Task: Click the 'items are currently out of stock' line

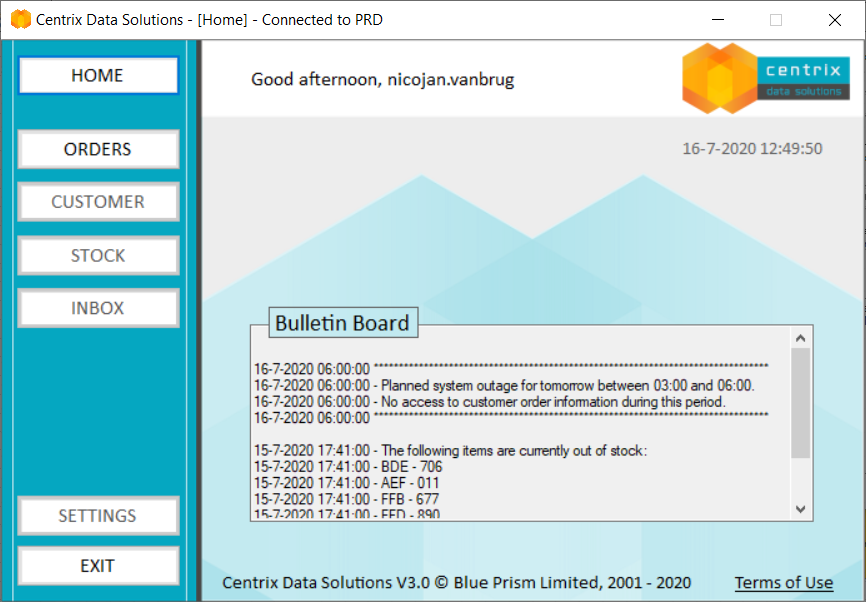Action: pos(451,451)
